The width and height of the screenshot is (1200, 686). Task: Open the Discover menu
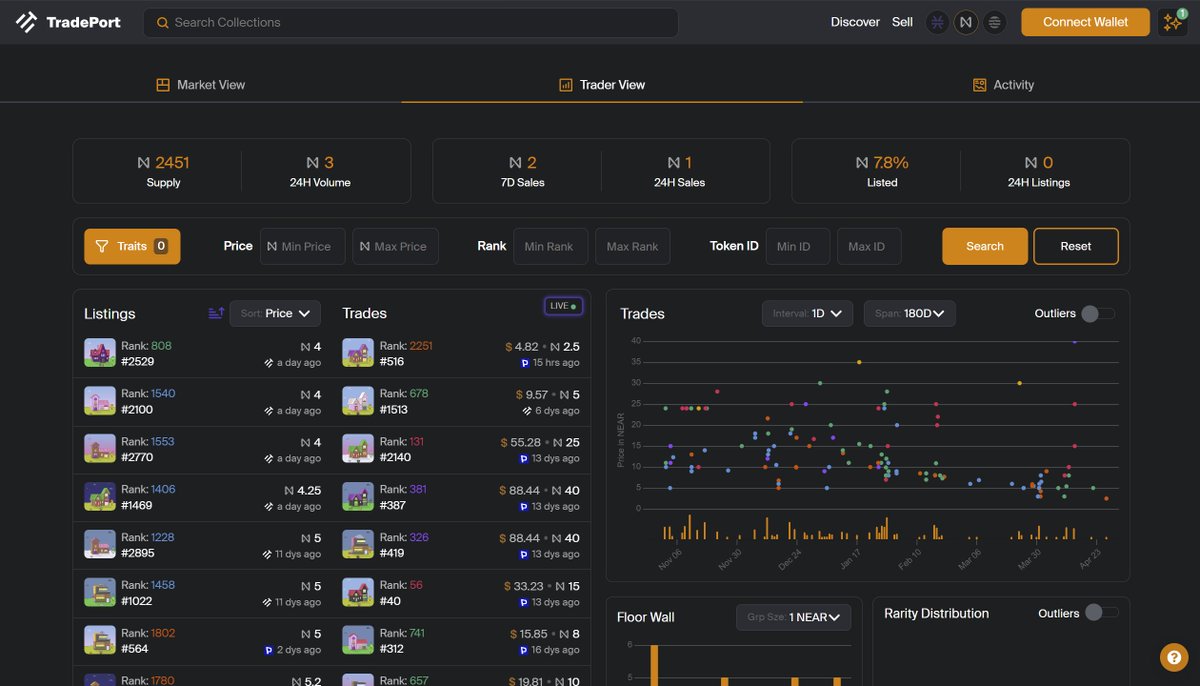[855, 21]
